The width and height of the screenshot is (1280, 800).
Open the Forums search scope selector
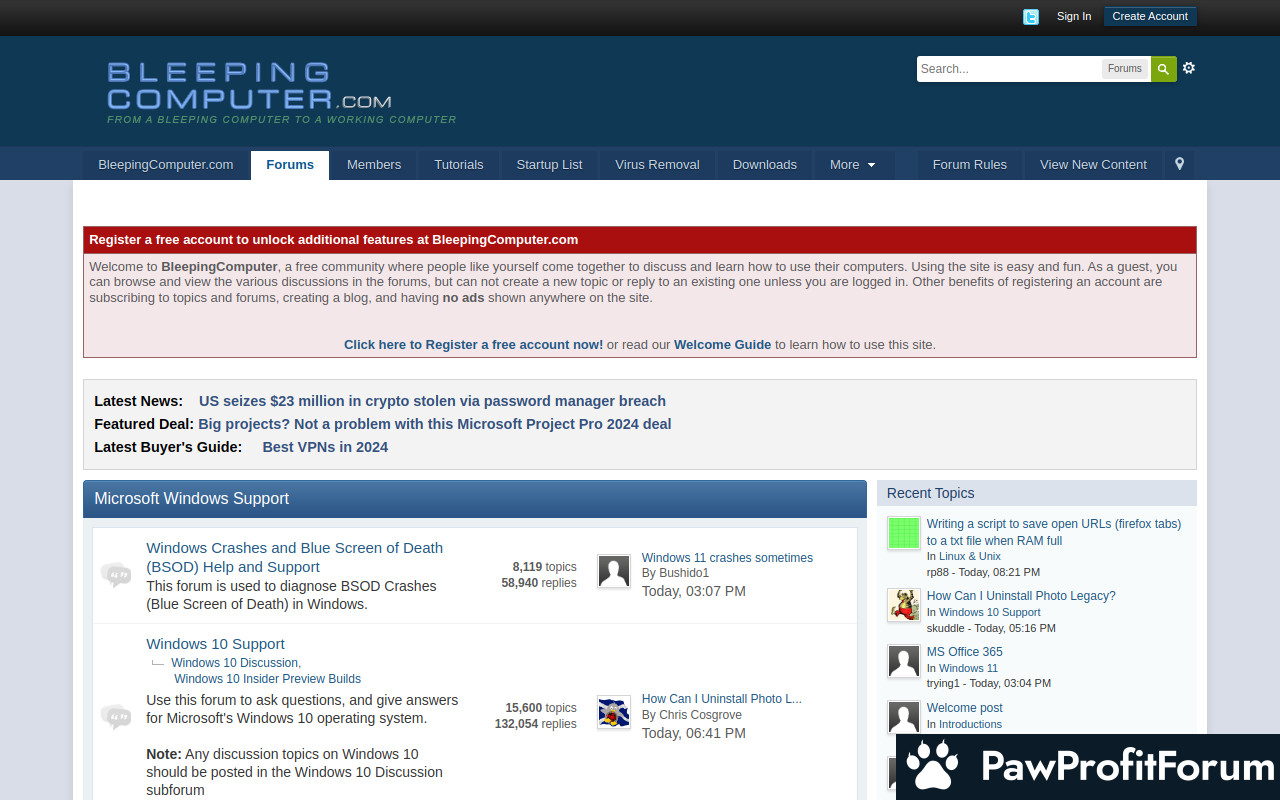tap(1124, 69)
